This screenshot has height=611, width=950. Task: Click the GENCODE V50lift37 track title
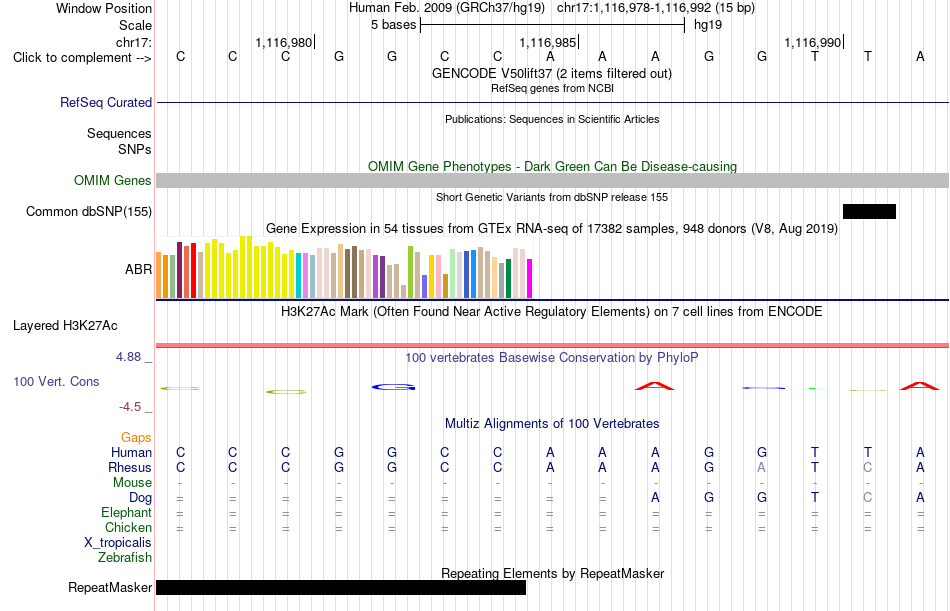(x=551, y=73)
